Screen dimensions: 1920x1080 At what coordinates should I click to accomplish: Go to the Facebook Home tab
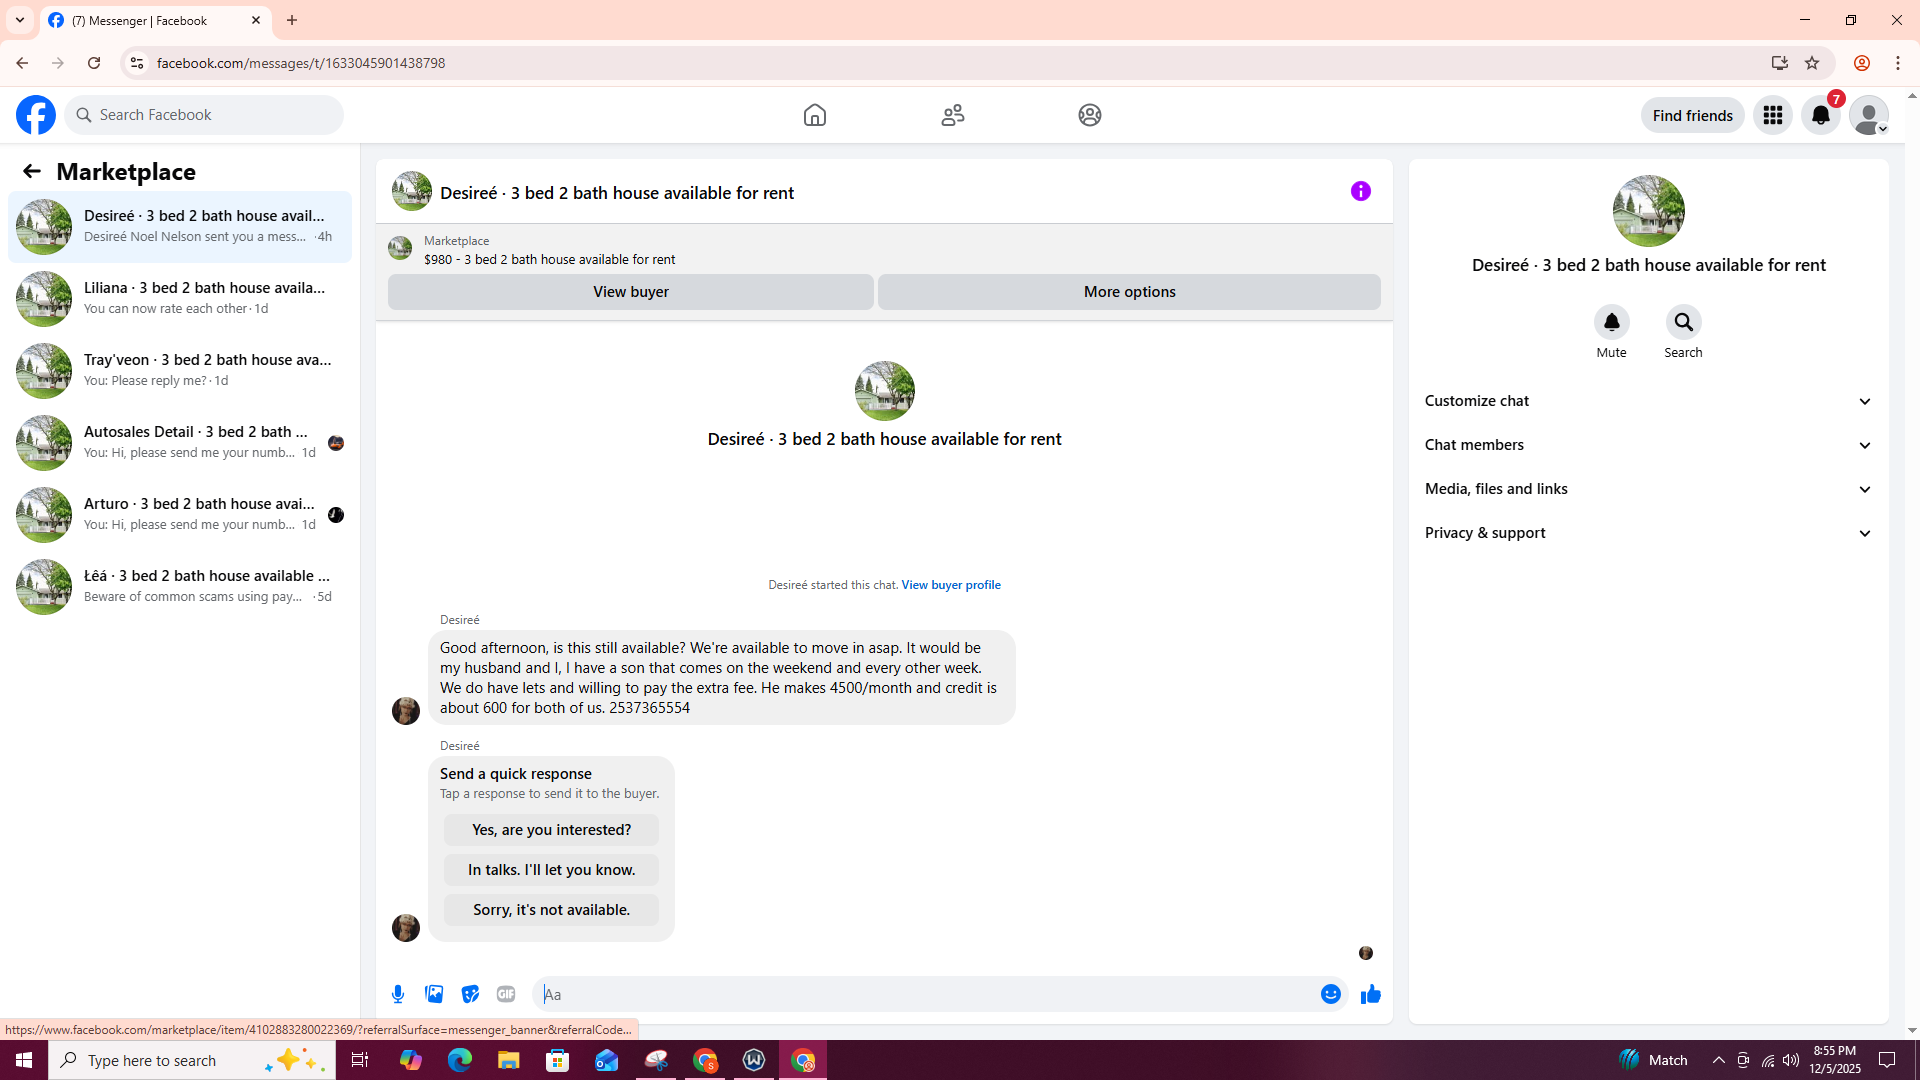(x=814, y=115)
